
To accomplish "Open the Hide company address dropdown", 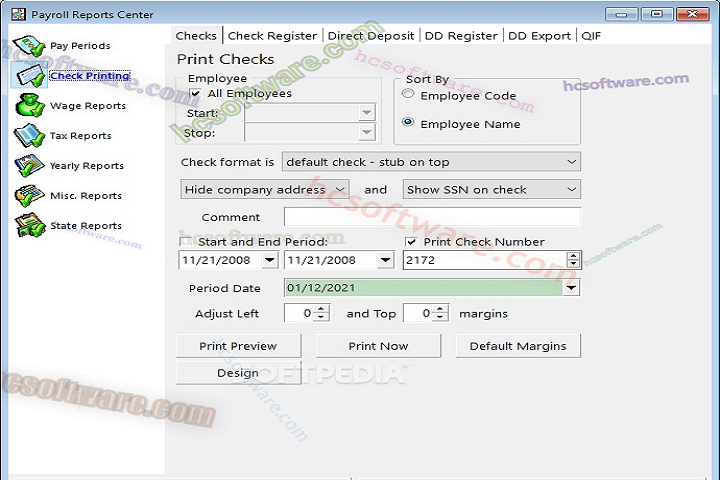I will tap(264, 189).
